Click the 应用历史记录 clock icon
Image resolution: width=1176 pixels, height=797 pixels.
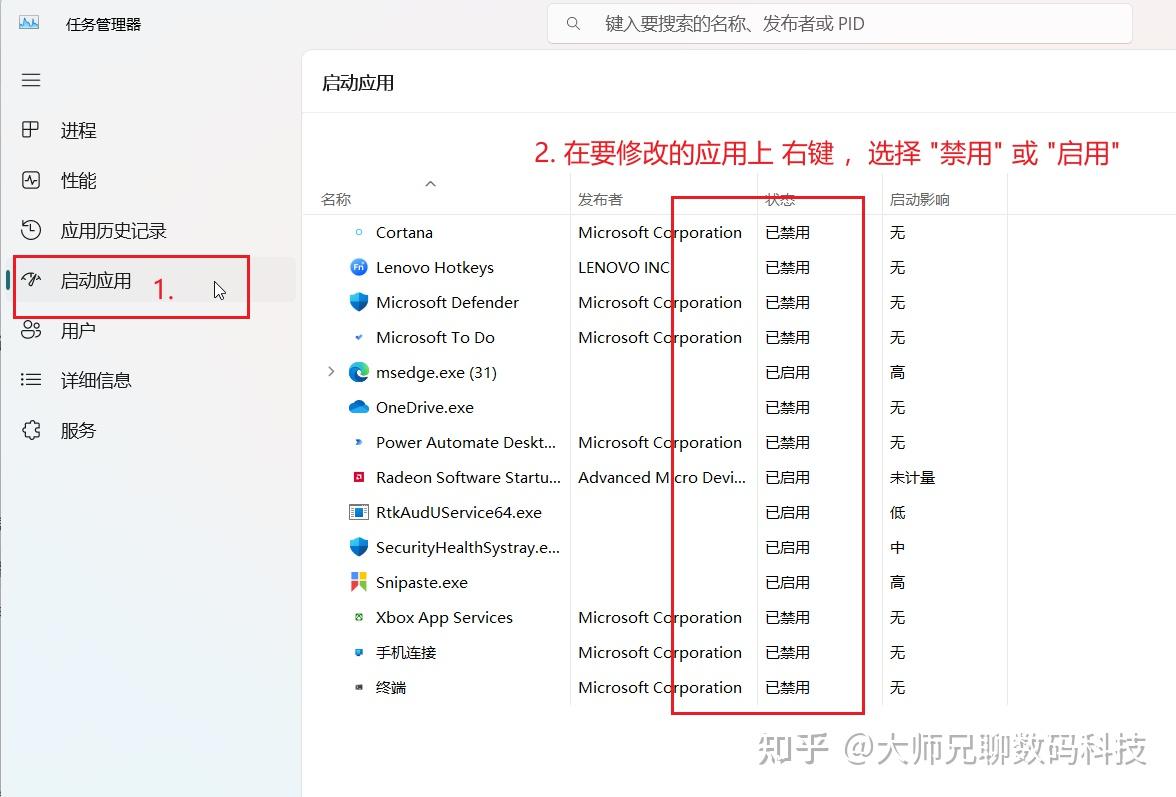[x=31, y=230]
